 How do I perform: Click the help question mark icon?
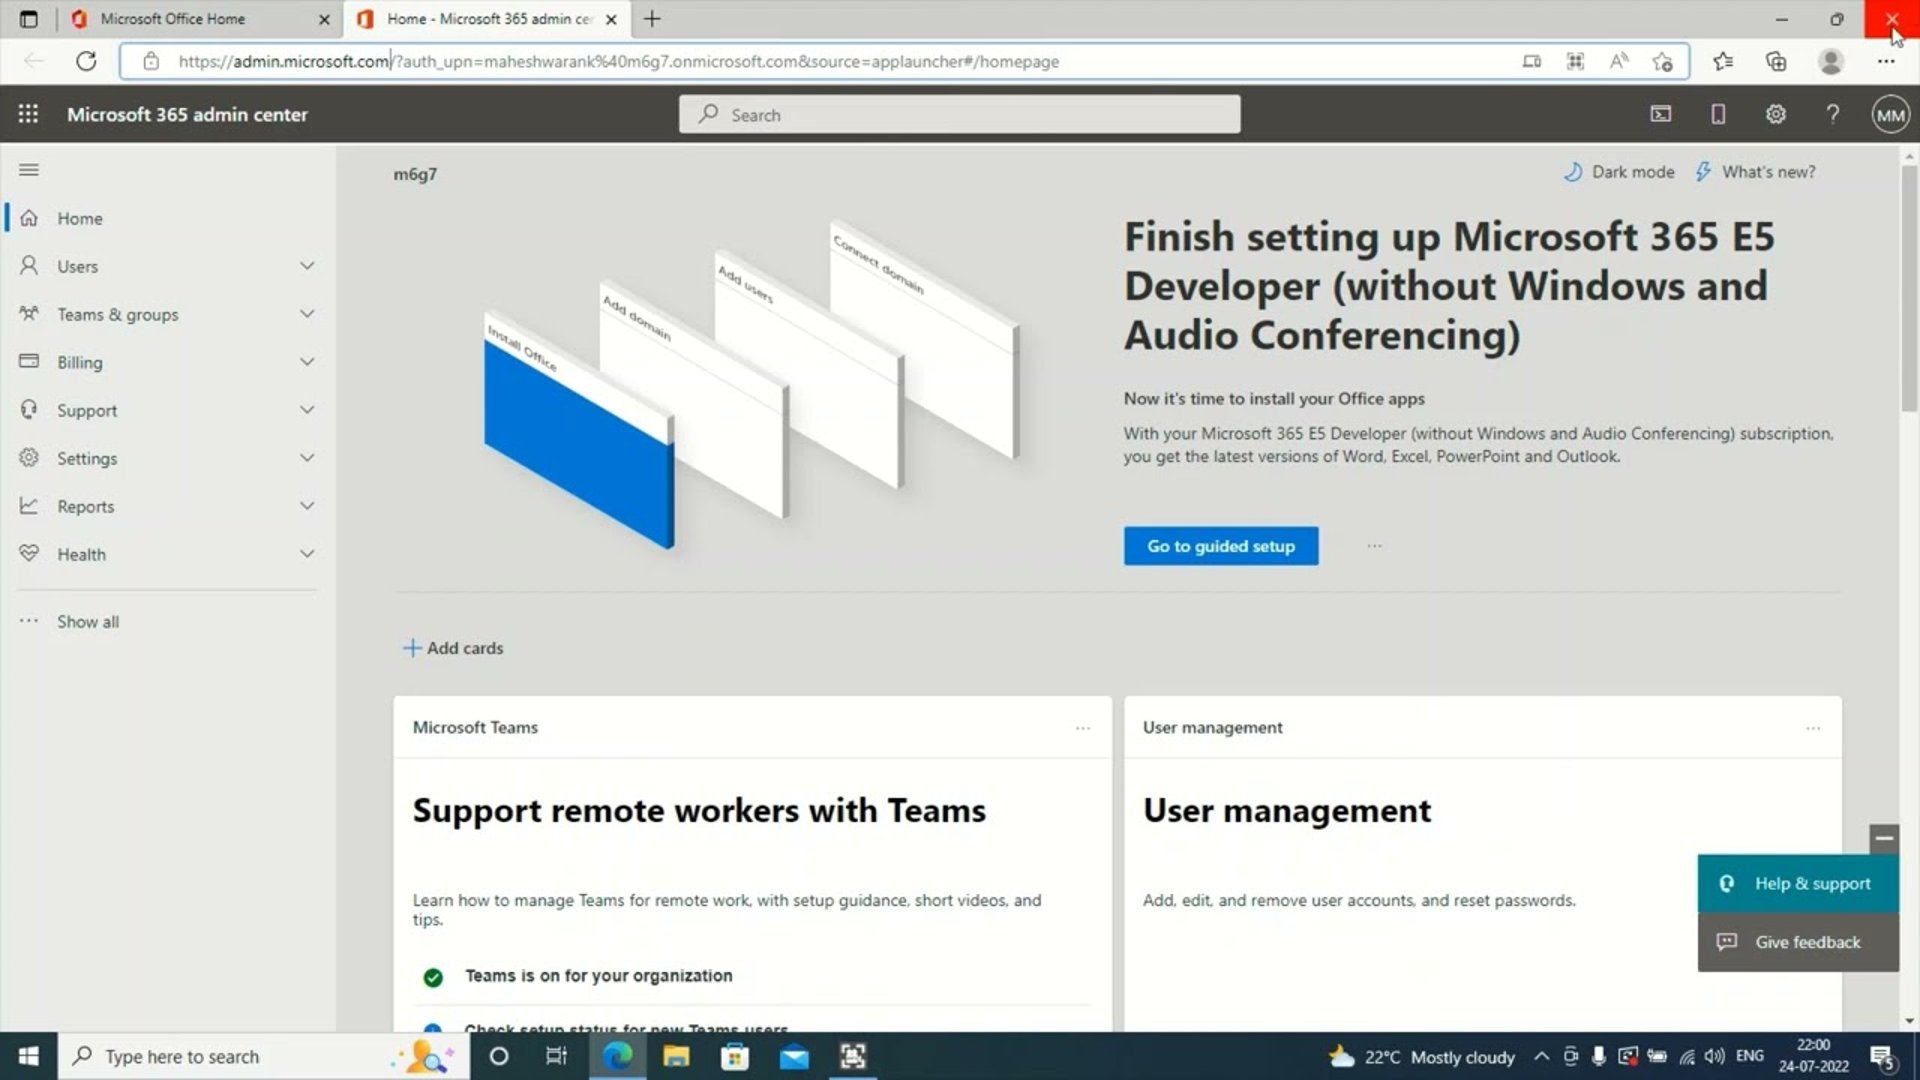pos(1832,114)
